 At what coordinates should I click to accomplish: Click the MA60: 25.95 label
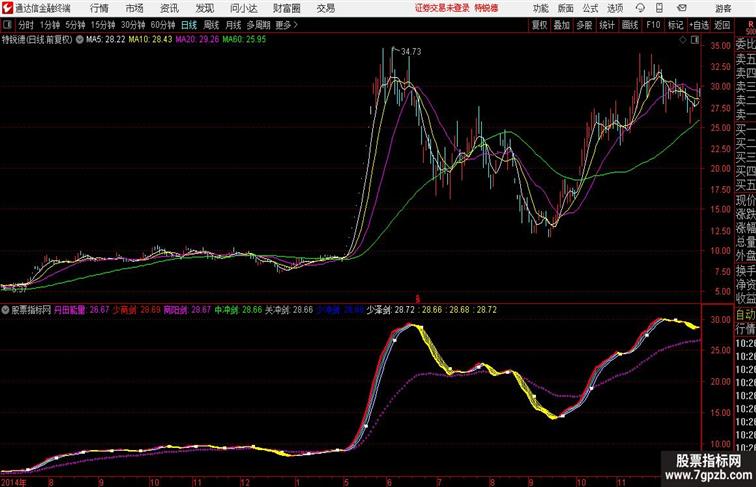pos(244,40)
